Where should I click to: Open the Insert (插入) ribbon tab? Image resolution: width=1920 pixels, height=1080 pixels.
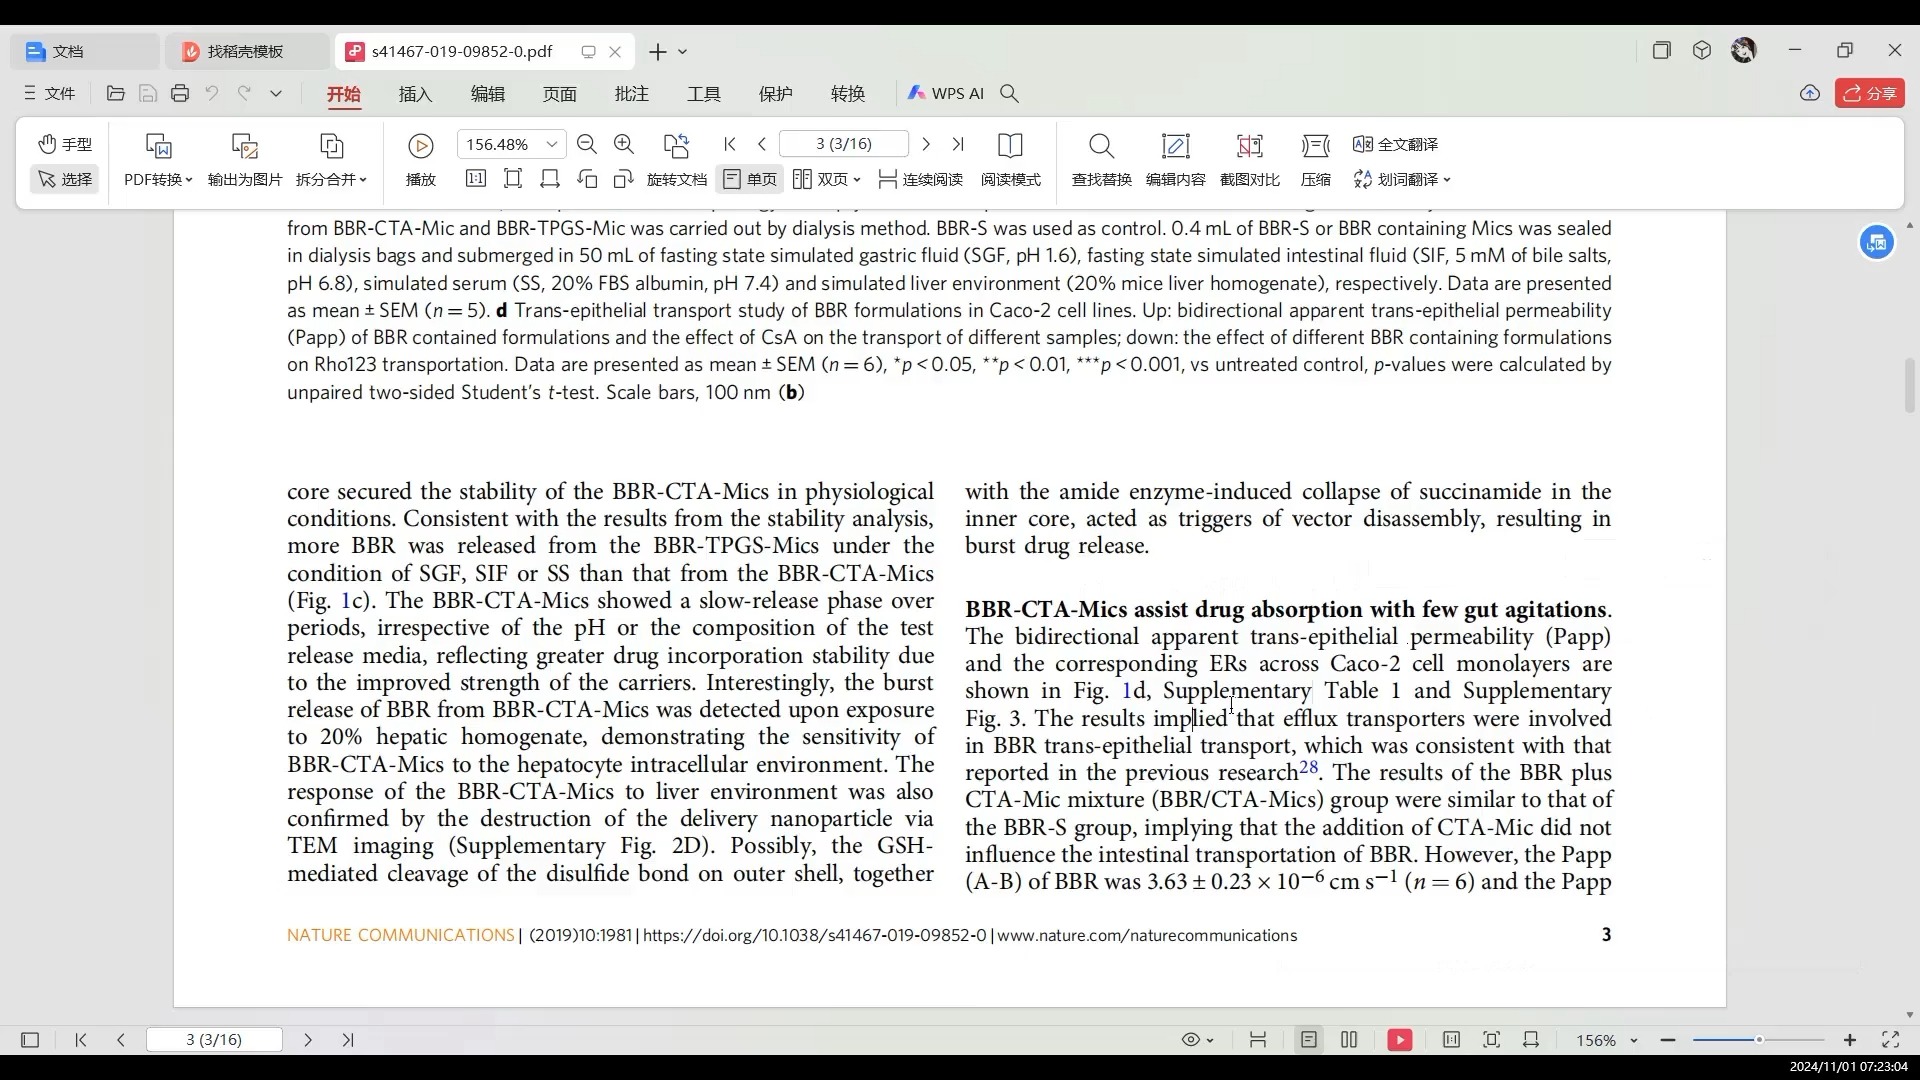[x=415, y=94]
